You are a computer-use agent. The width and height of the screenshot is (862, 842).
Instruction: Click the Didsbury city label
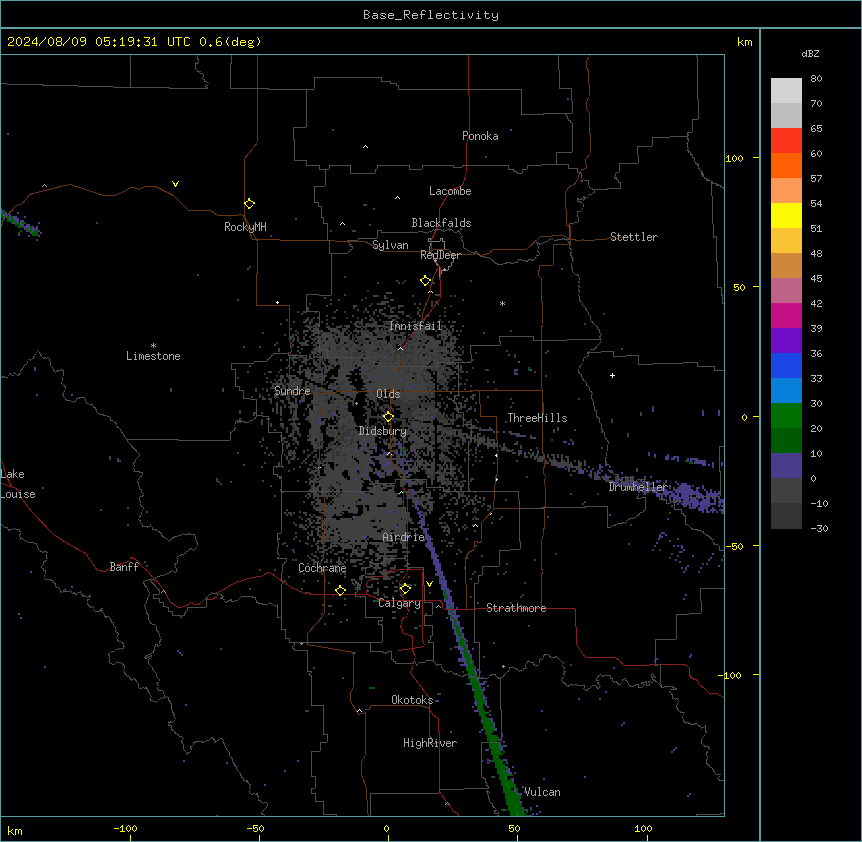(x=382, y=431)
